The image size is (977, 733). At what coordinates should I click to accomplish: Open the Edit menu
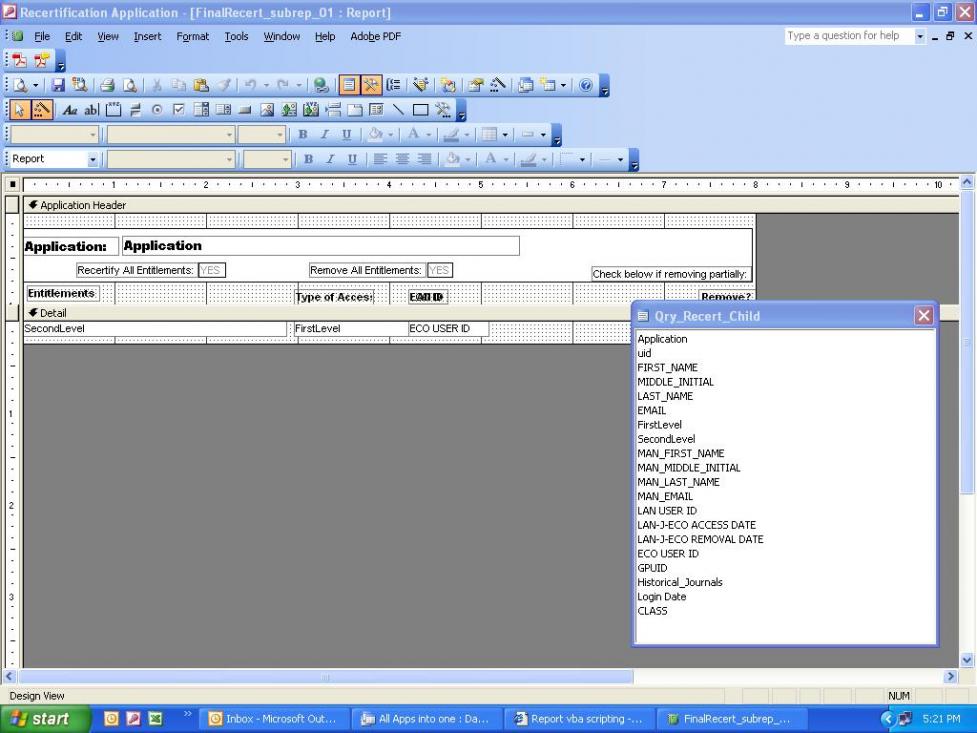tap(74, 37)
